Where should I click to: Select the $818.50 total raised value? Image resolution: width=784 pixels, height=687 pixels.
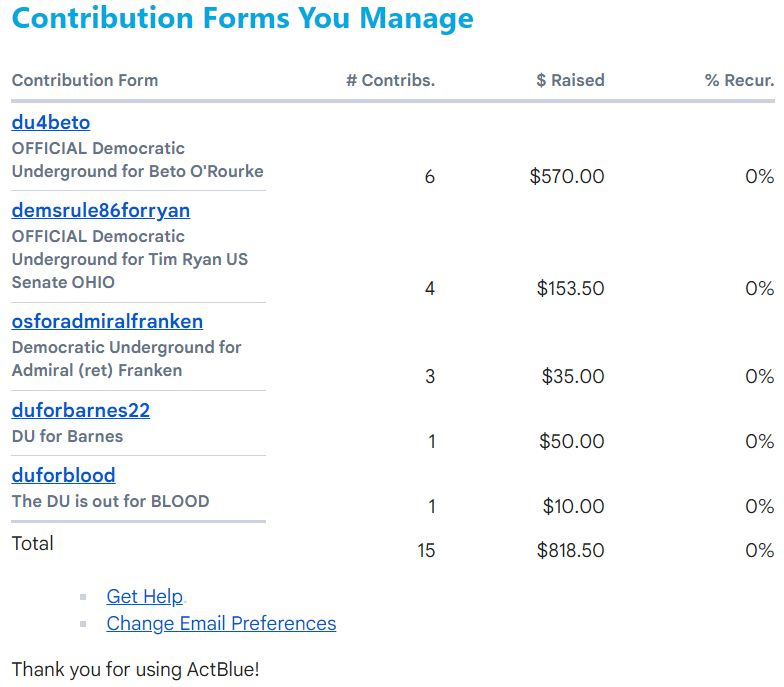[x=570, y=551]
